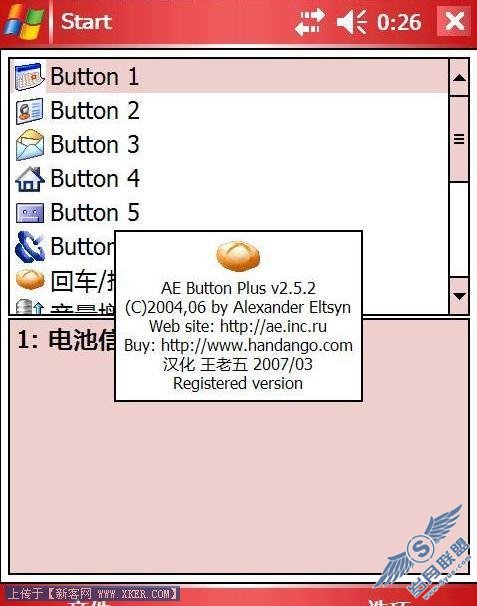
Task: Select the home icon beside Button 4
Action: [29, 179]
